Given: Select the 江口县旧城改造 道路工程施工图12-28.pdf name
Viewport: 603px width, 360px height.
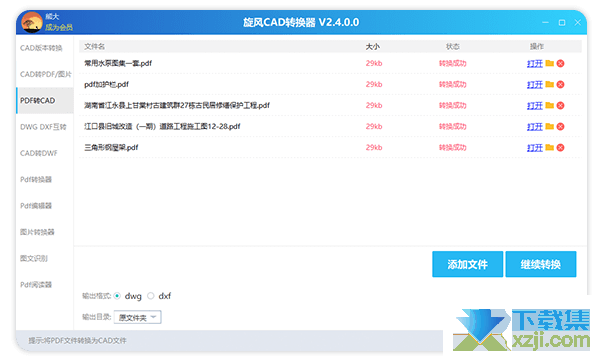Looking at the screenshot, I should click(162, 127).
